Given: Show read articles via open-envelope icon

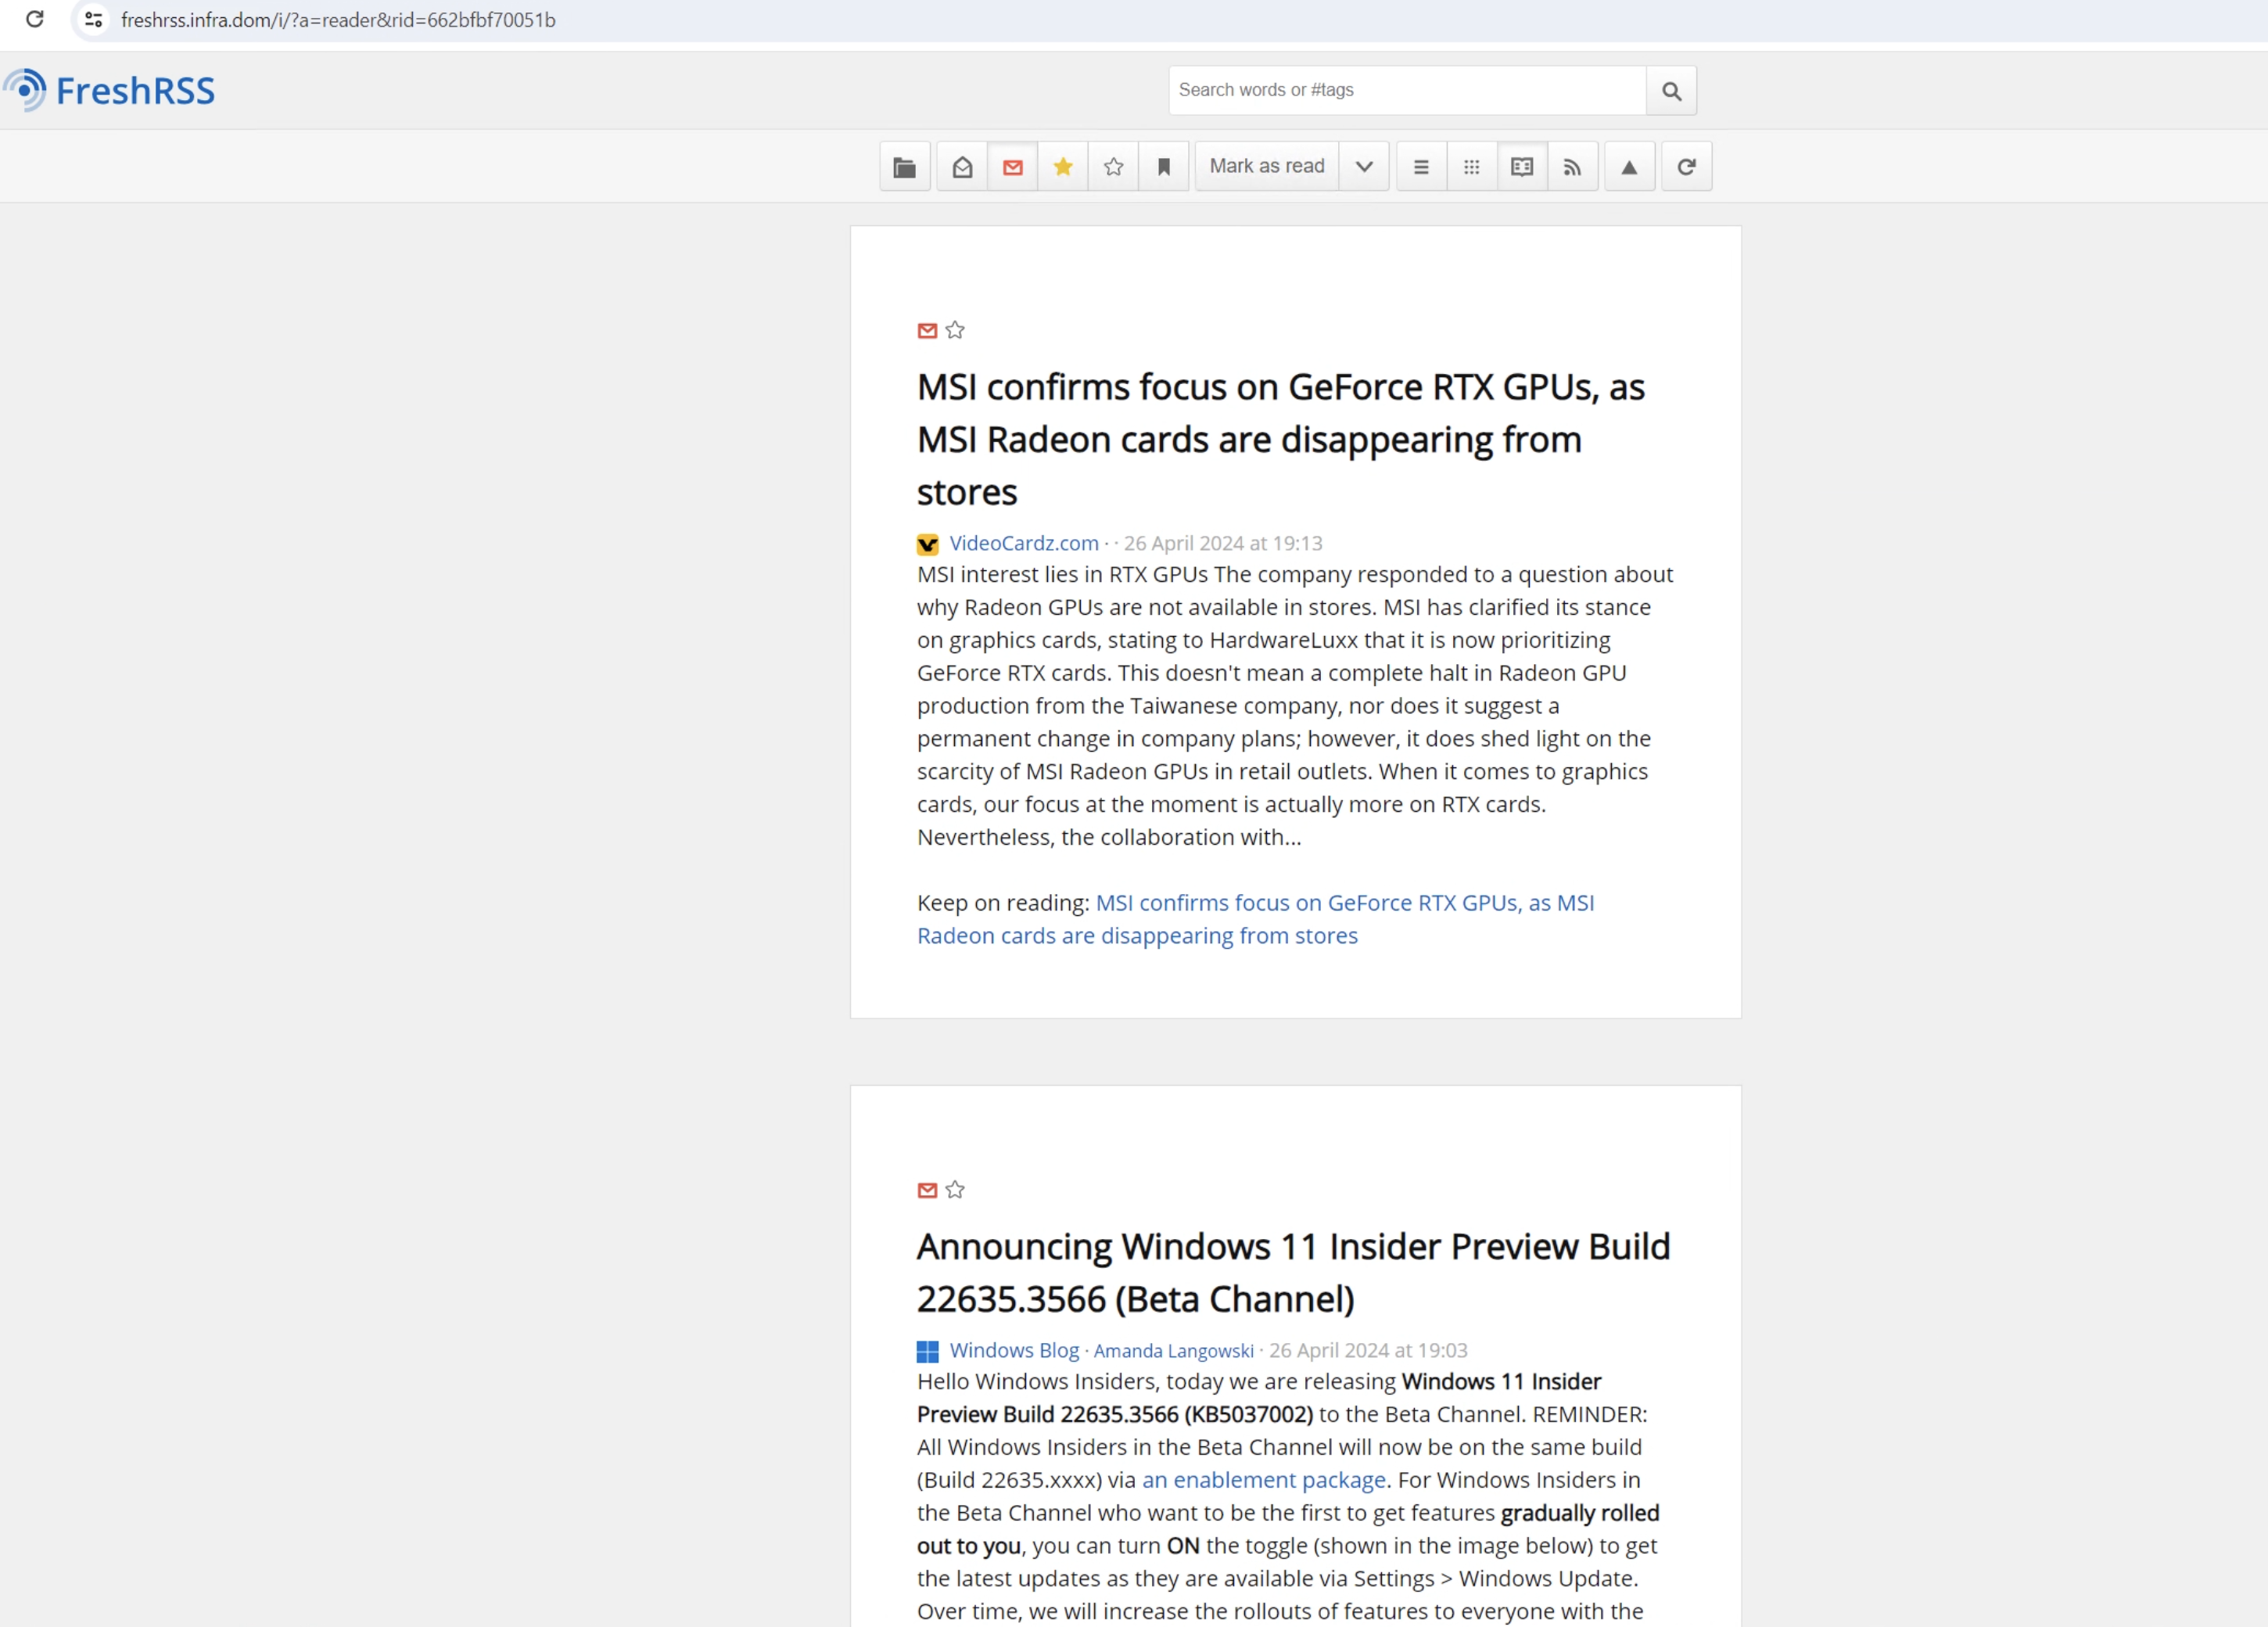Looking at the screenshot, I should (962, 167).
